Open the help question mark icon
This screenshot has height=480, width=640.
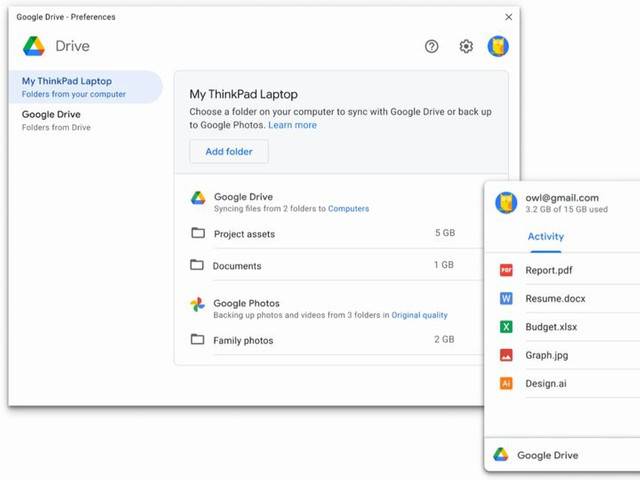(x=431, y=47)
